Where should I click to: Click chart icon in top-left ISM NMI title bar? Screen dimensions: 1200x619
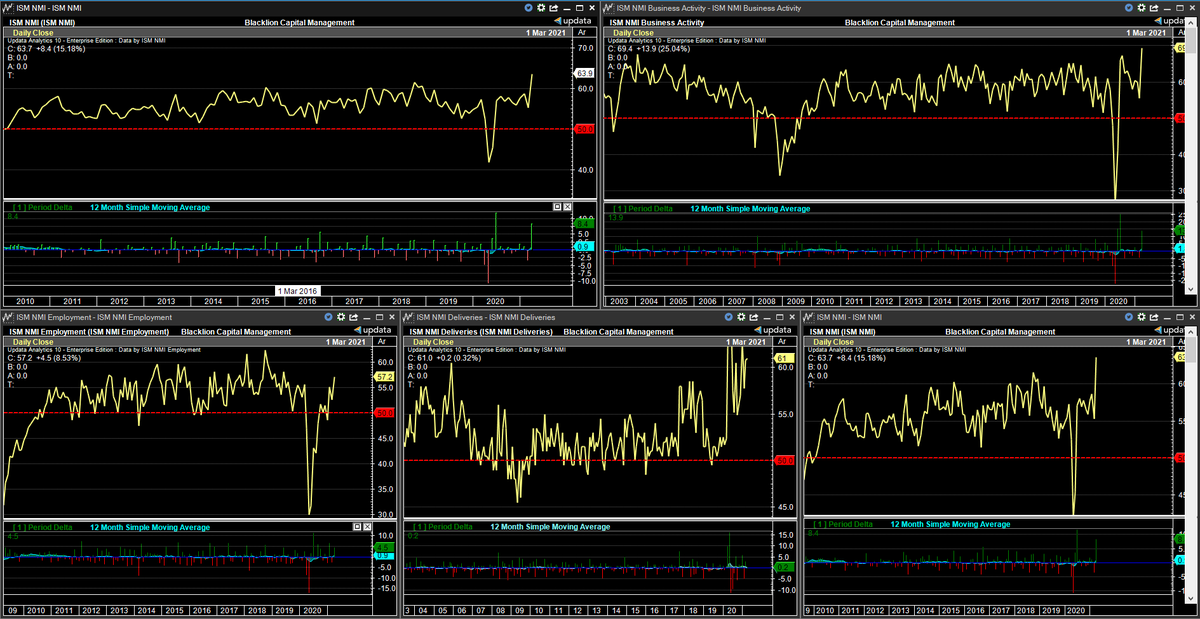point(8,8)
